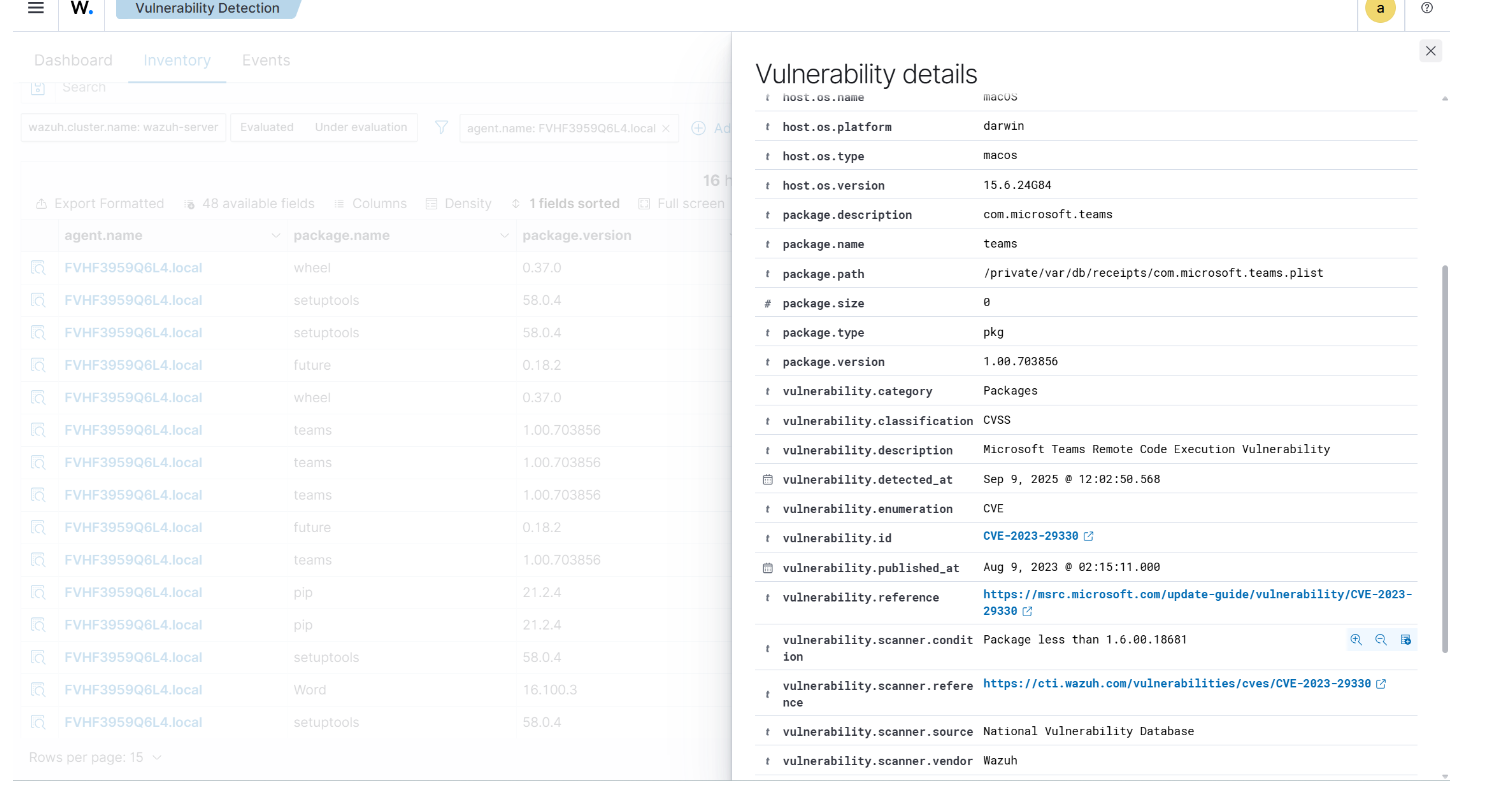Click the Word package name cell
Image resolution: width=1489 pixels, height=801 pixels.
(x=310, y=690)
